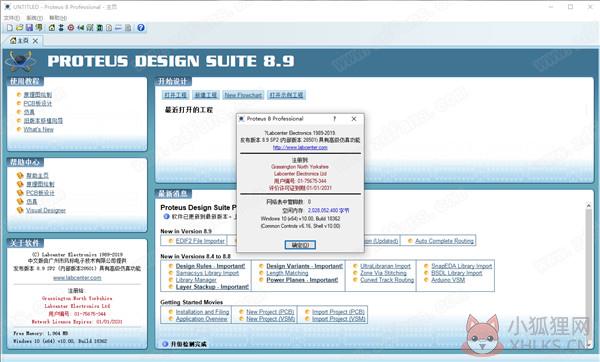This screenshot has width=600, height=362.
Task: Click the 打开工程 button under 开始设计
Action: (x=176, y=95)
